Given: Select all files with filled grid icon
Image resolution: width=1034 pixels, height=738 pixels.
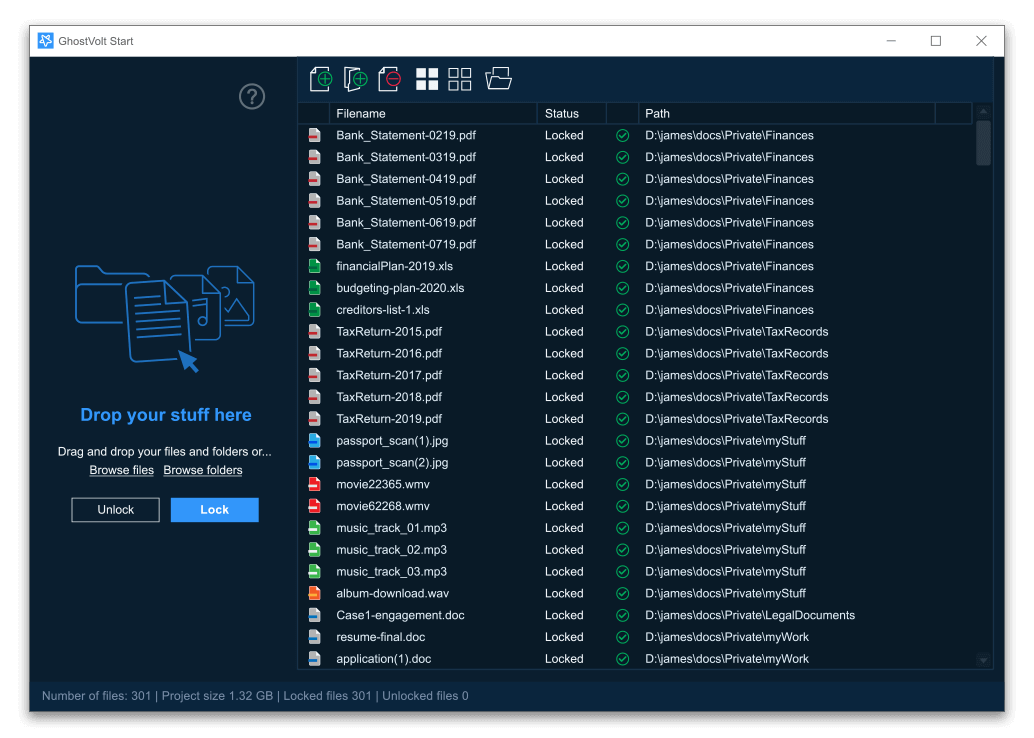Looking at the screenshot, I should [x=427, y=79].
